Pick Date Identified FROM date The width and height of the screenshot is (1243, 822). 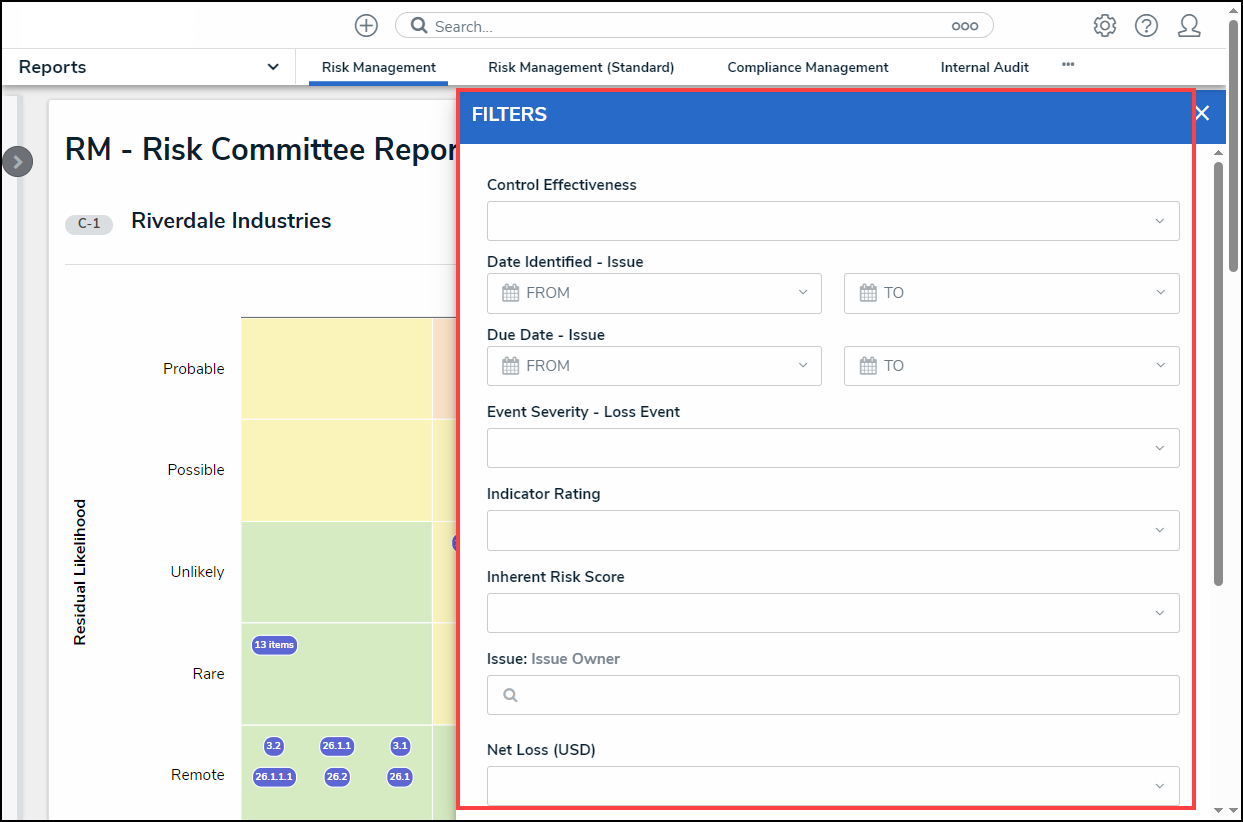tap(654, 293)
